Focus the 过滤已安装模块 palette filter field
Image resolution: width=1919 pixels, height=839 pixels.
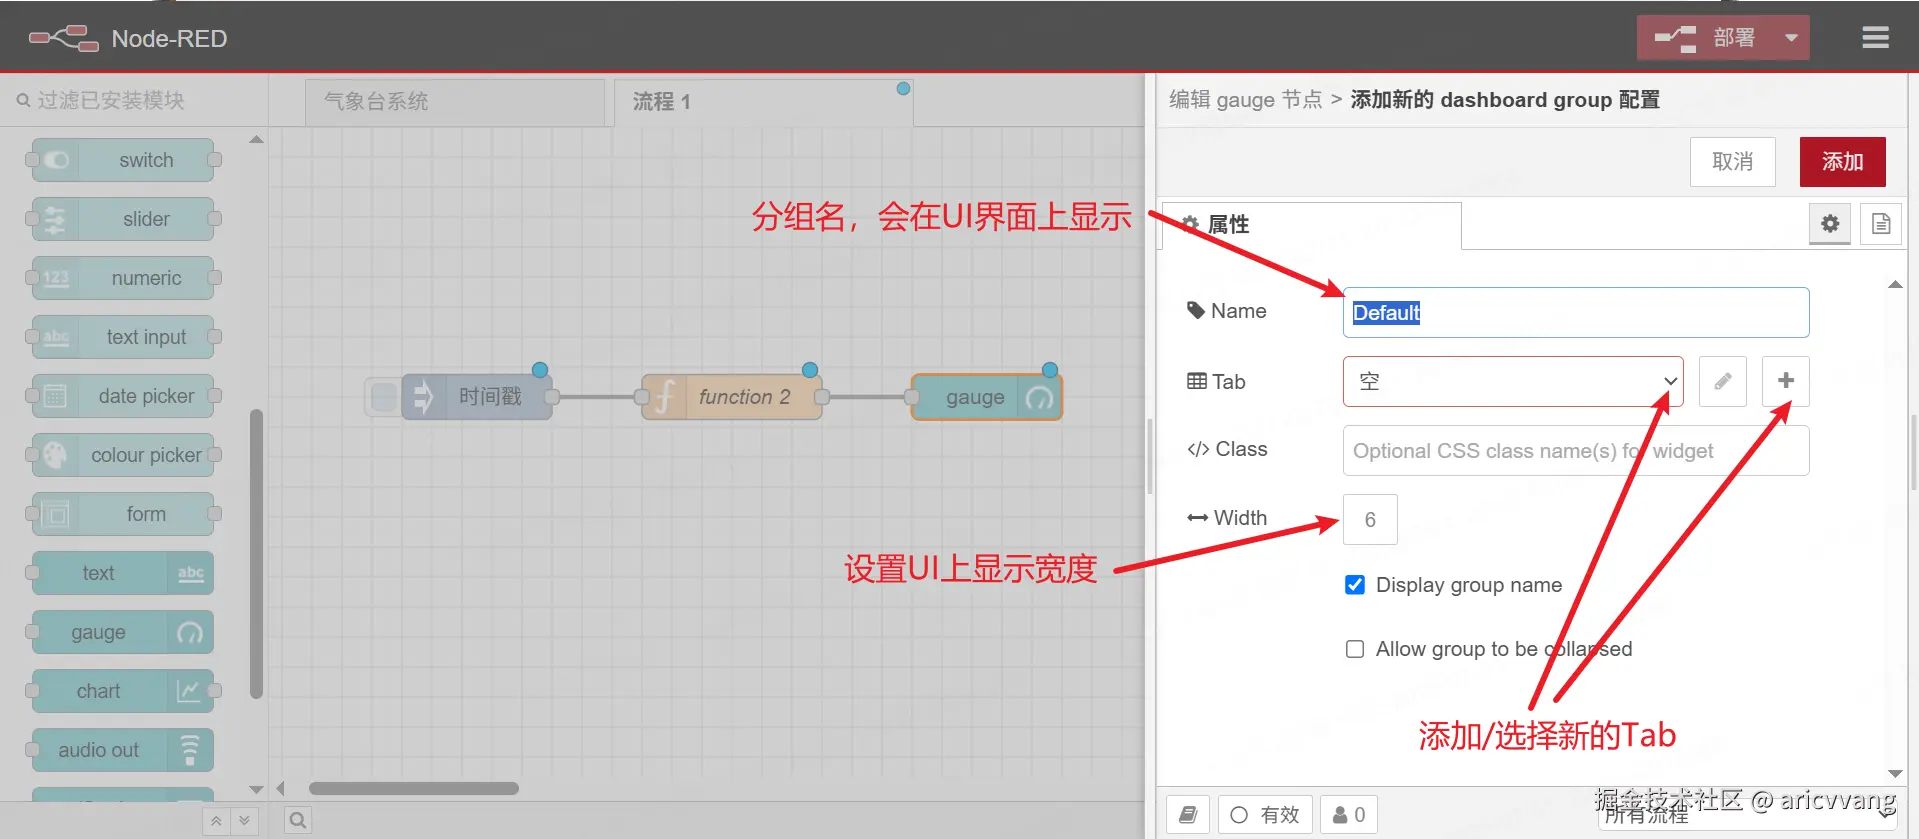[x=134, y=100]
